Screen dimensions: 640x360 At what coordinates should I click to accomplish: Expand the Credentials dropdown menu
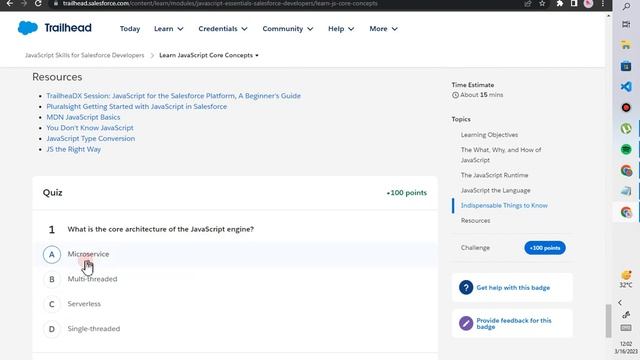(x=223, y=29)
